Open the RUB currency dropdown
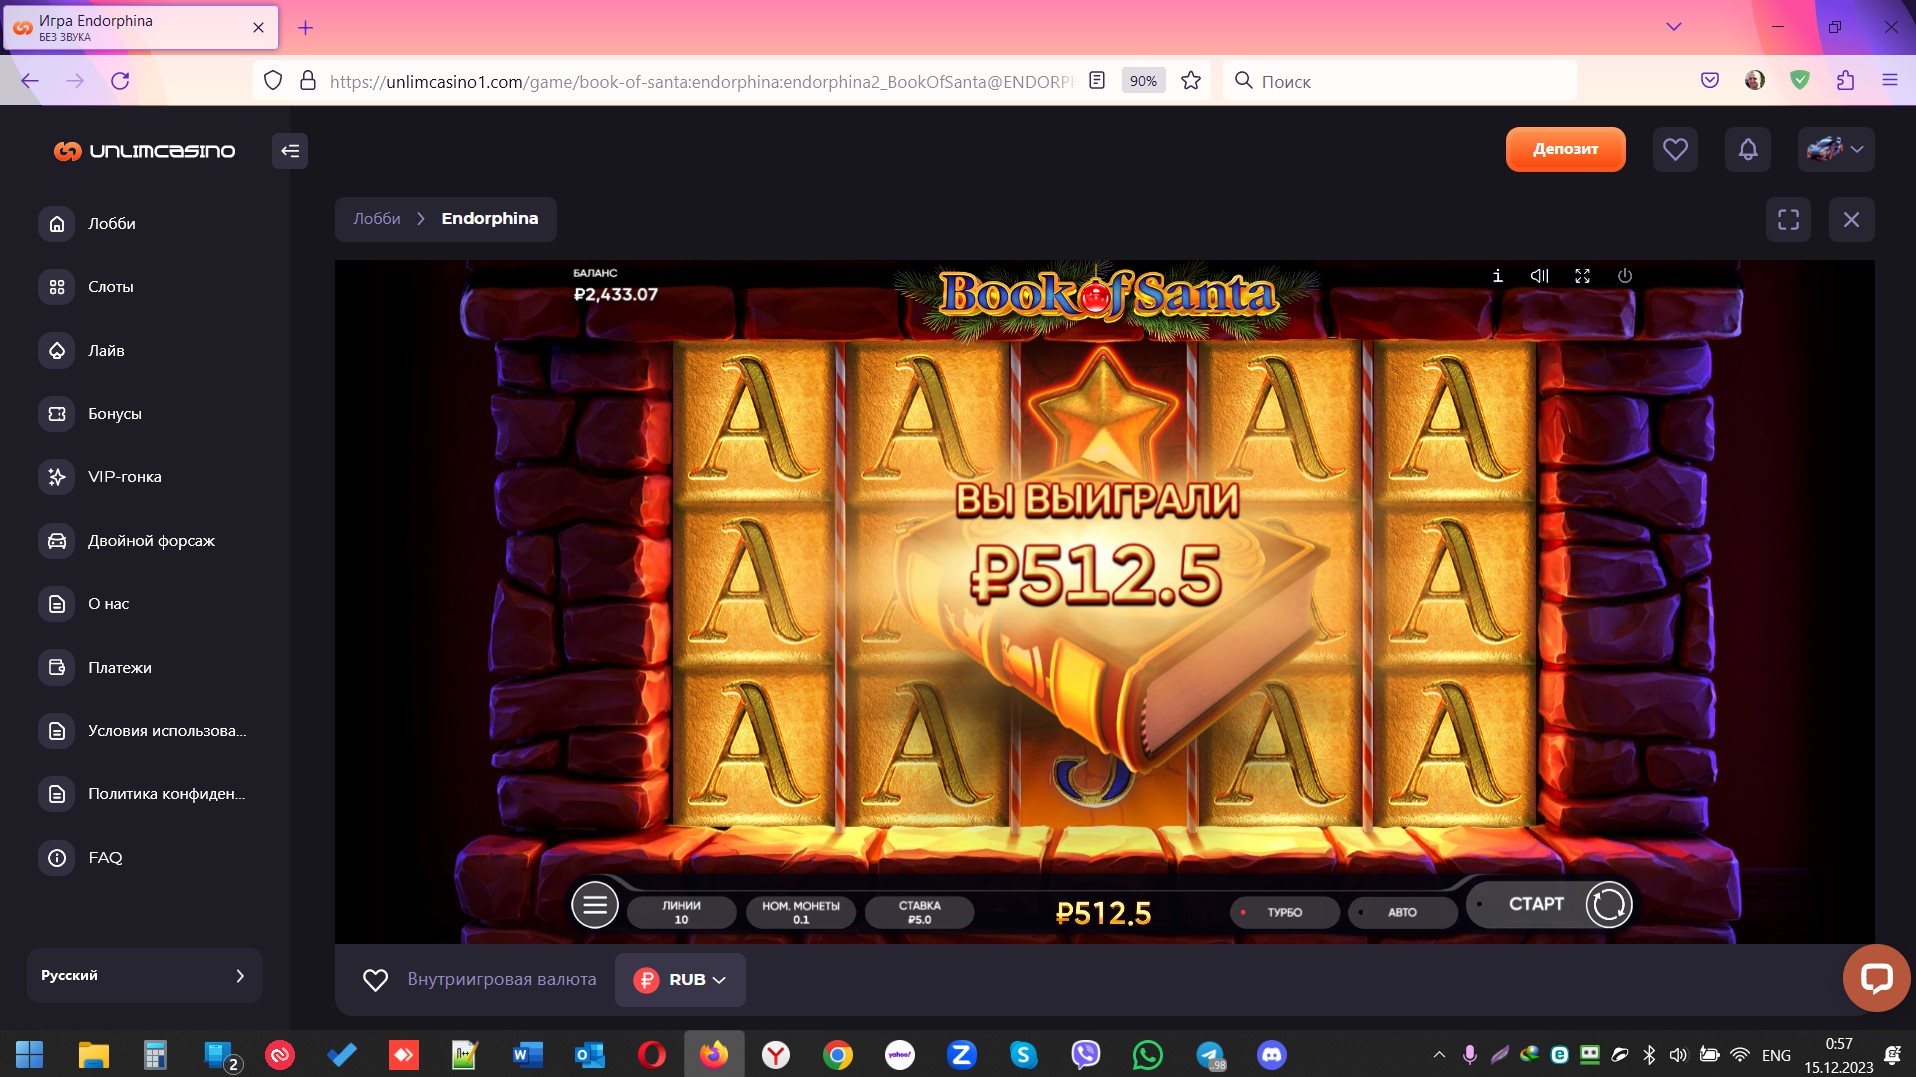Viewport: 1916px width, 1077px height. tap(680, 980)
